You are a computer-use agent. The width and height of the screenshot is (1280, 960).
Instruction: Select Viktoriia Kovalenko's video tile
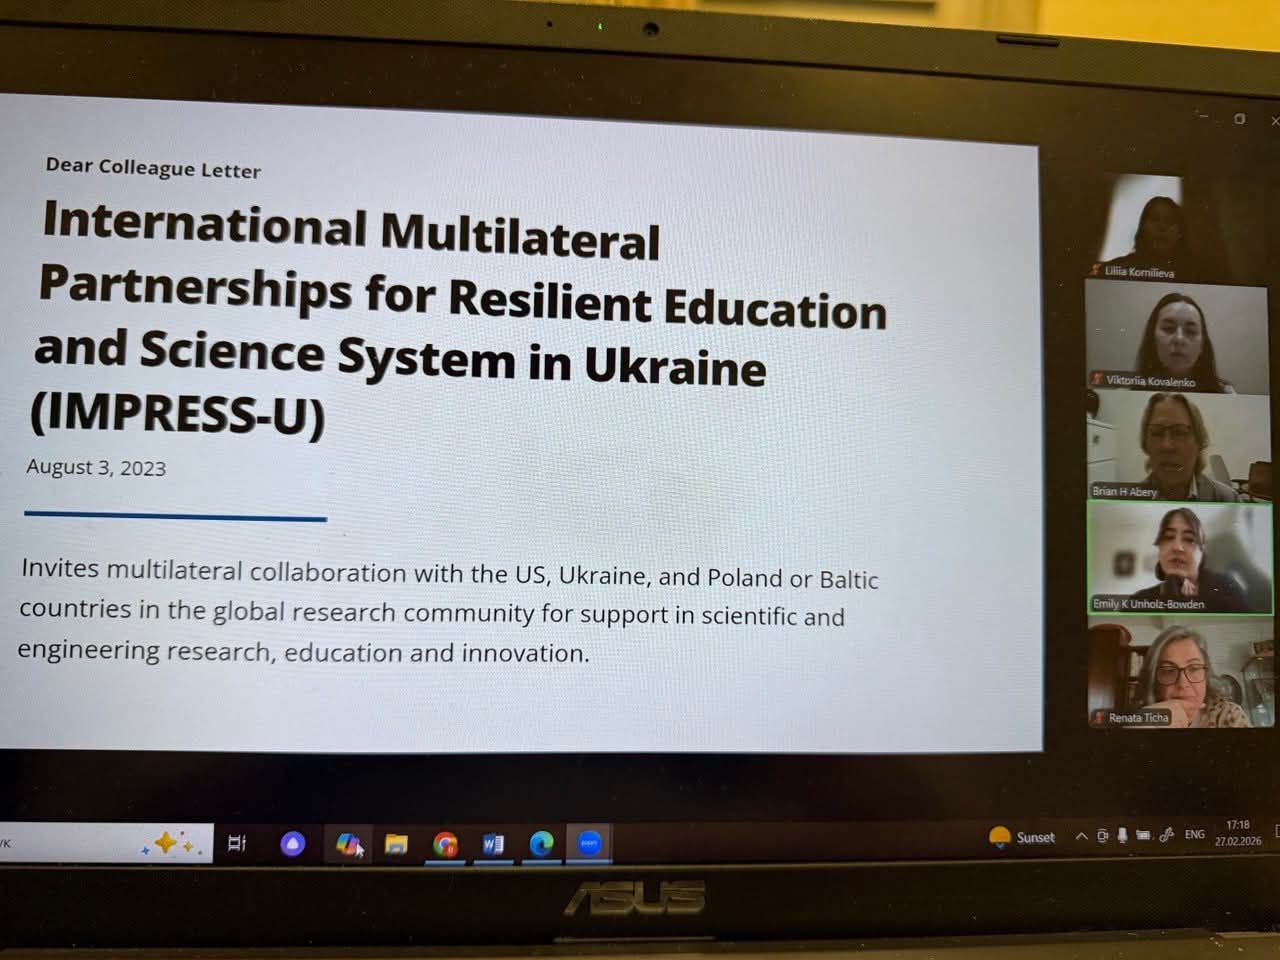(1176, 335)
